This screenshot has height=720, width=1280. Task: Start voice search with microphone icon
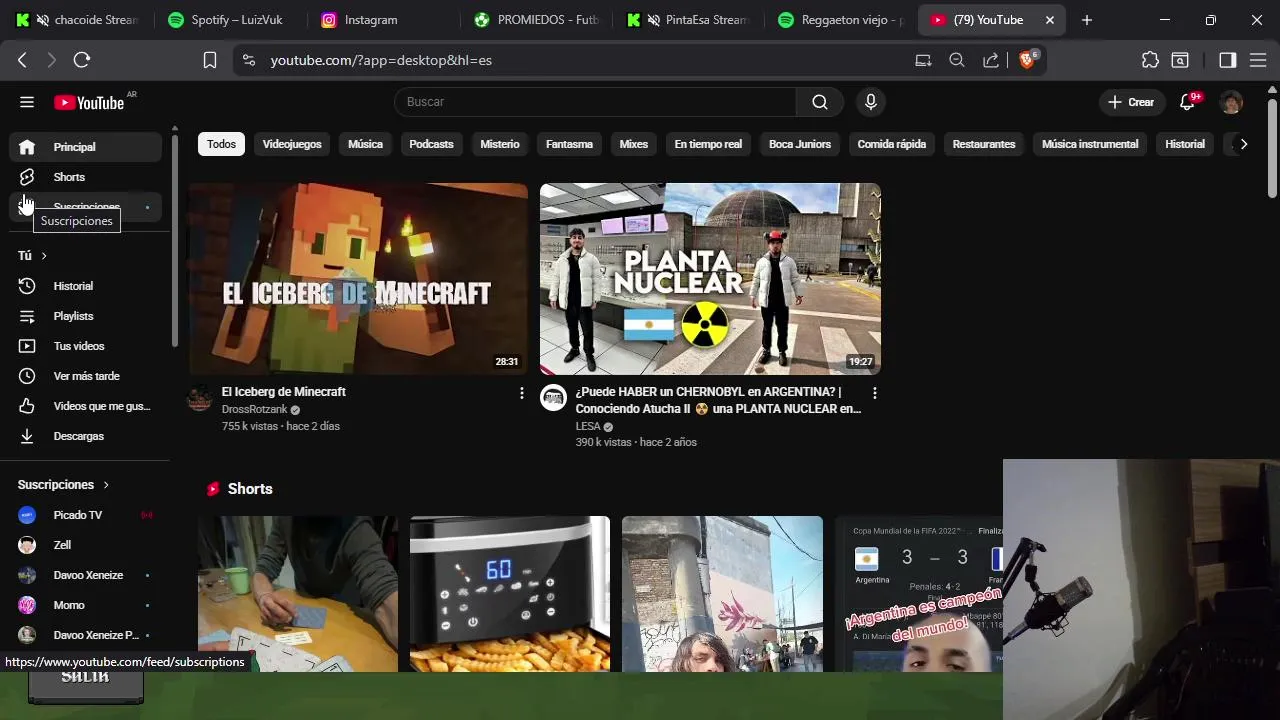pyautogui.click(x=870, y=102)
